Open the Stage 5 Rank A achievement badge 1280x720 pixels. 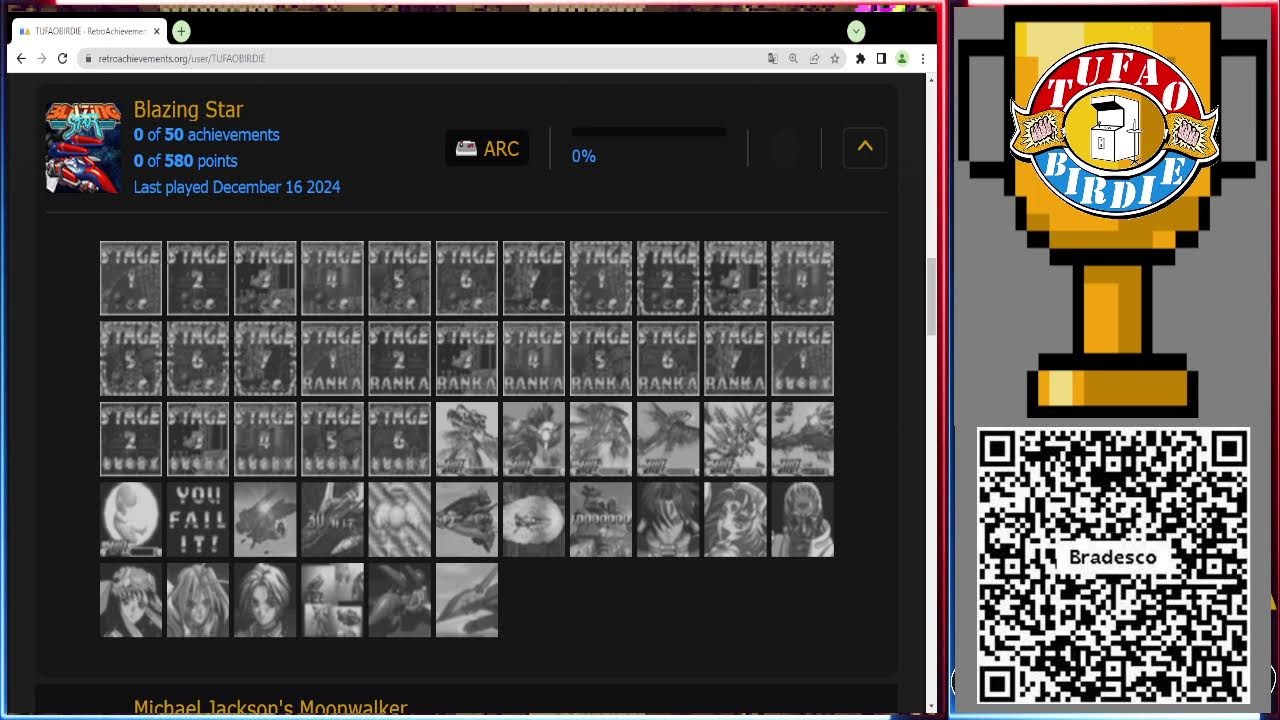pos(600,358)
